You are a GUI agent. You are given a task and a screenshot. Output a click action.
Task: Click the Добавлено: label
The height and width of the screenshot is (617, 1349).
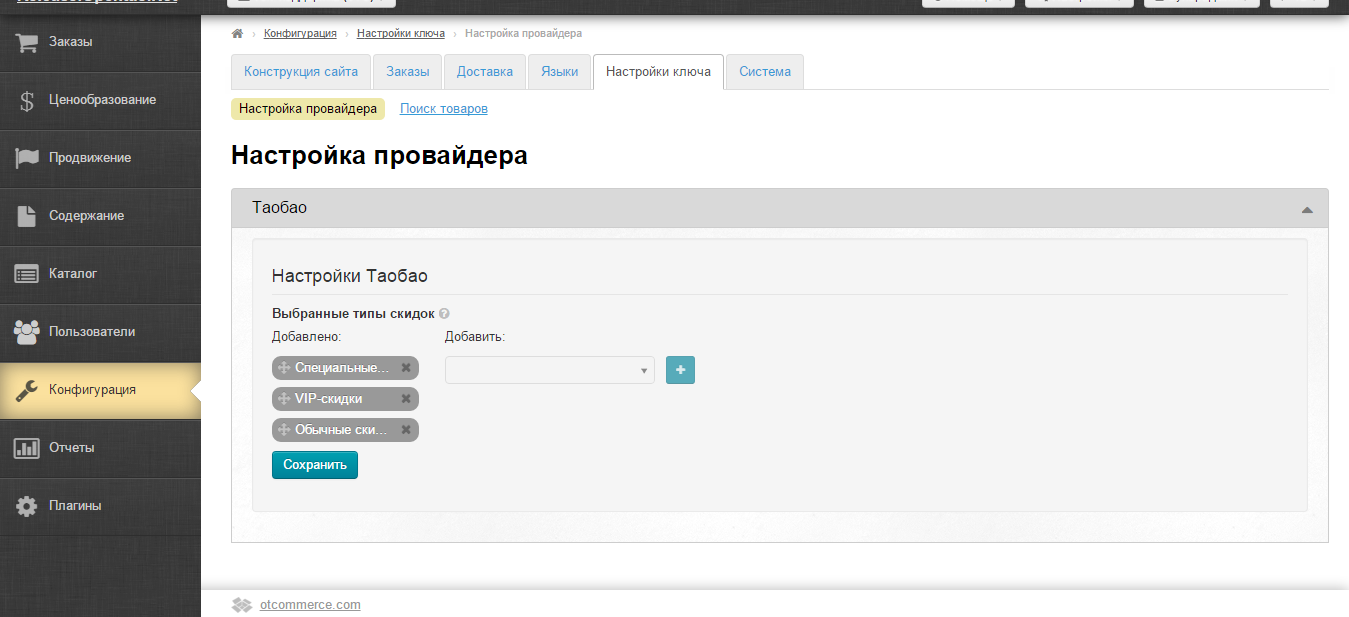(x=307, y=337)
